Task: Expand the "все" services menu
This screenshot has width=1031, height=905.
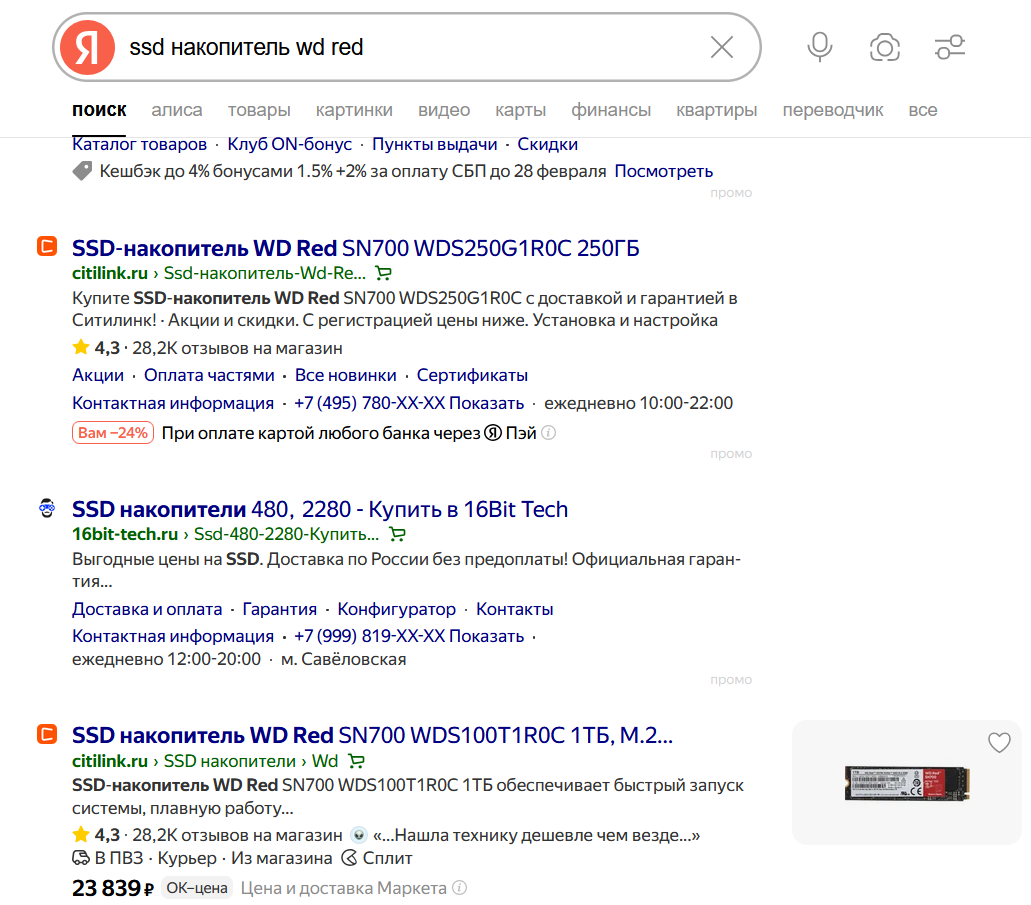Action: [x=923, y=110]
